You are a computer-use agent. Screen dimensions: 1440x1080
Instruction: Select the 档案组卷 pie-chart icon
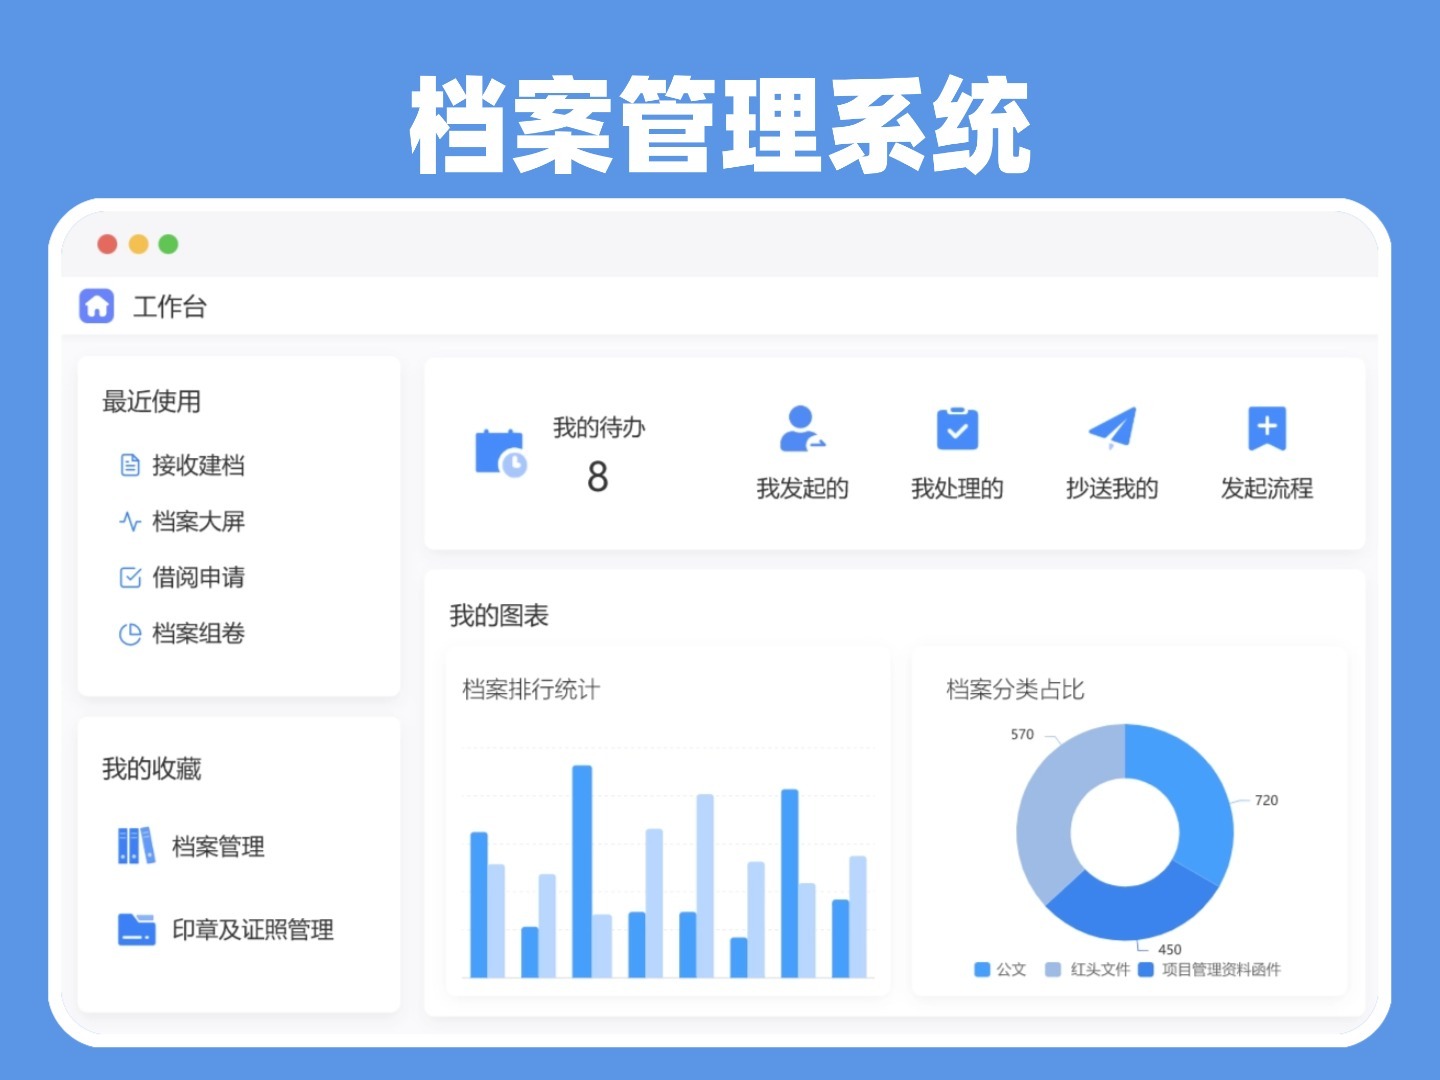pyautogui.click(x=128, y=633)
